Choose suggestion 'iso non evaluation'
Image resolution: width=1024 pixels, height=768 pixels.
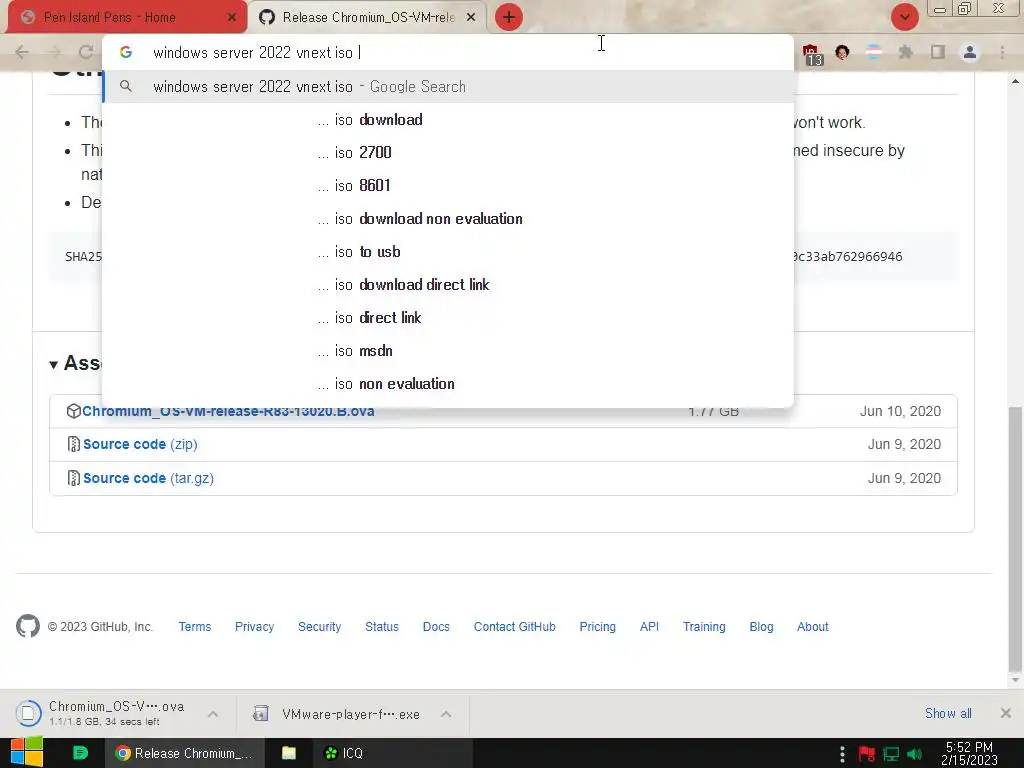click(x=447, y=383)
